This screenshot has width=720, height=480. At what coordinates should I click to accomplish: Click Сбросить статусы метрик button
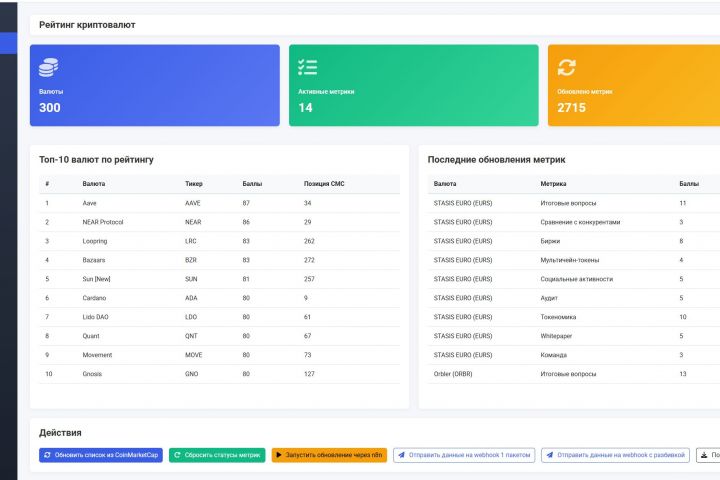(217, 455)
